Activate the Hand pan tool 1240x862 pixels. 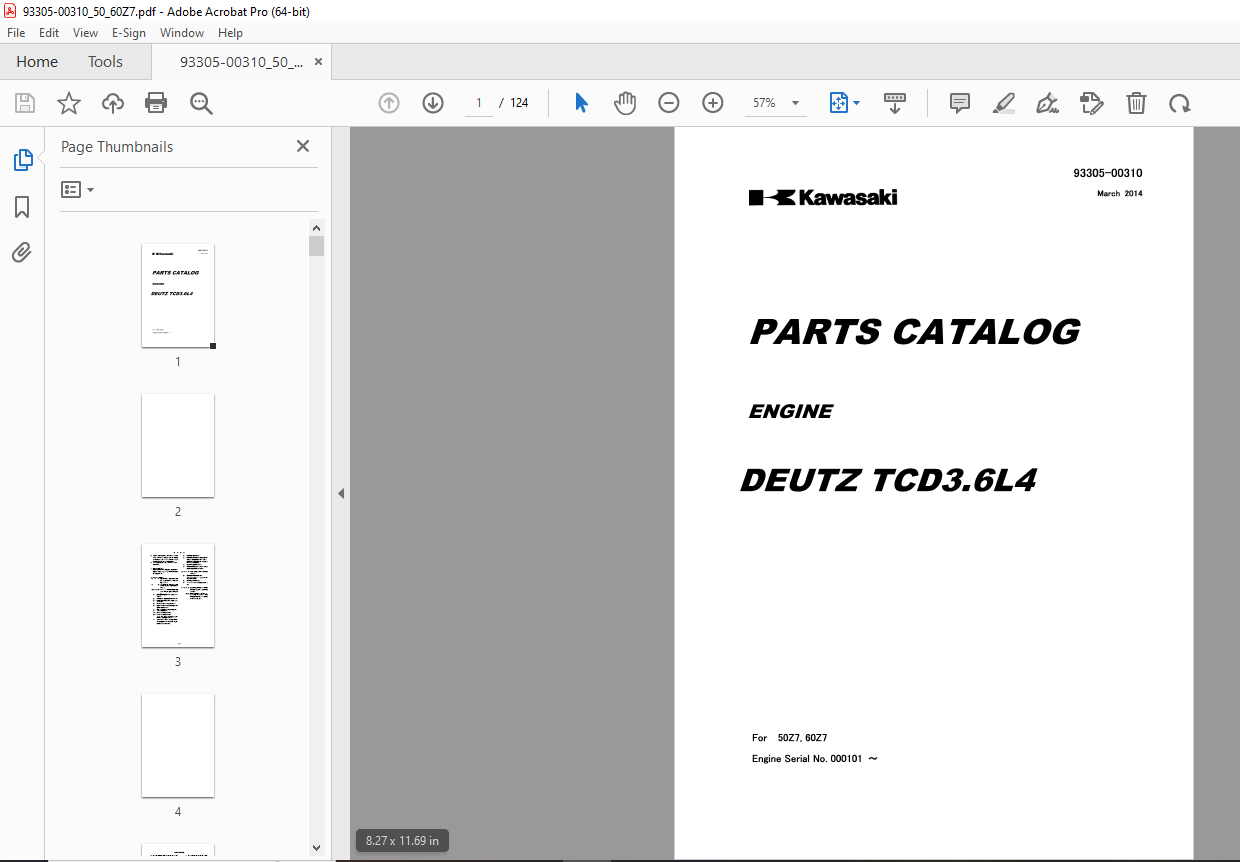(x=625, y=103)
